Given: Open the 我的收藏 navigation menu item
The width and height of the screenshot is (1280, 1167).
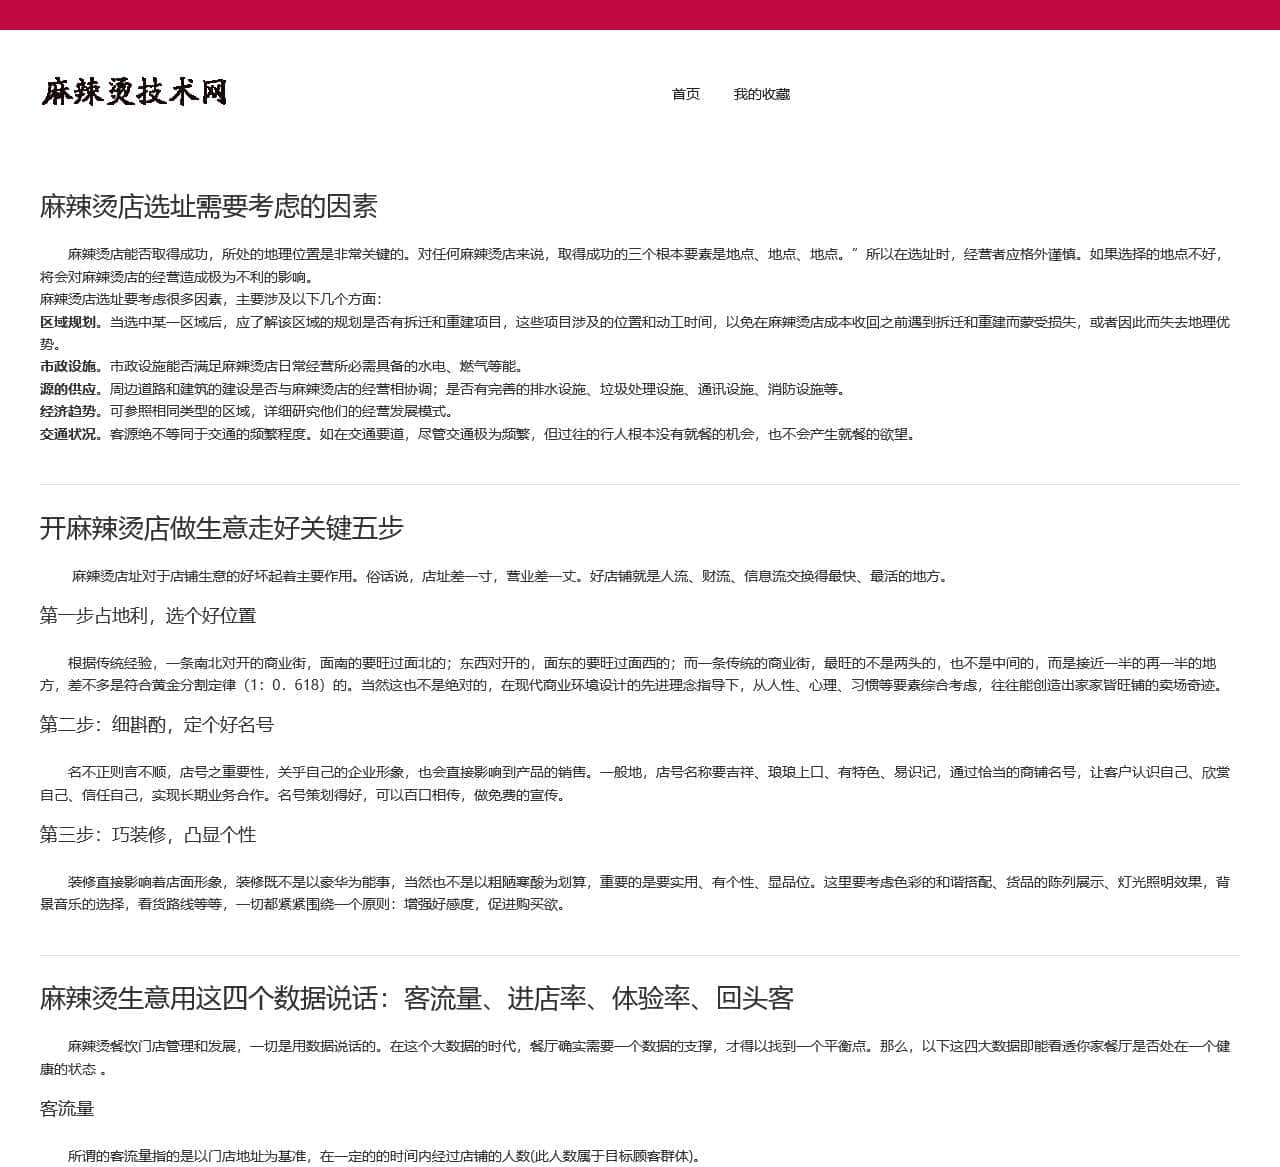Looking at the screenshot, I should [761, 94].
